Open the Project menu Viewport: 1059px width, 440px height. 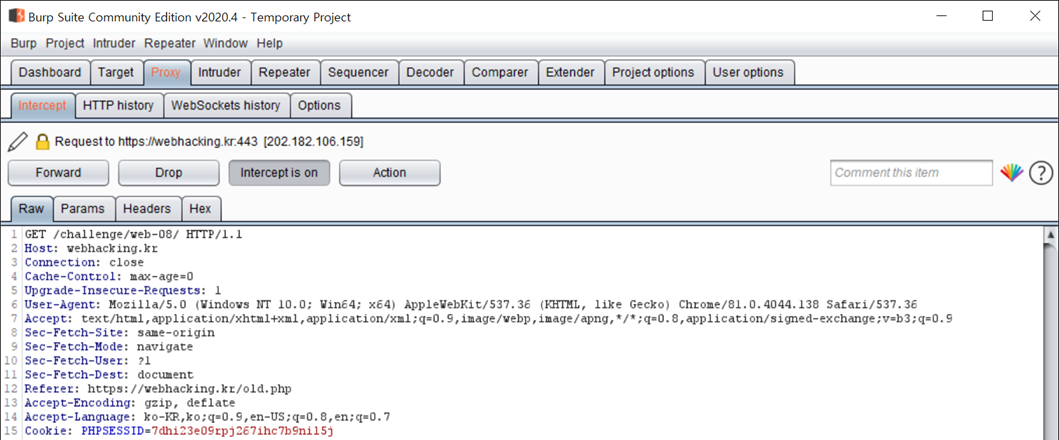coord(65,43)
